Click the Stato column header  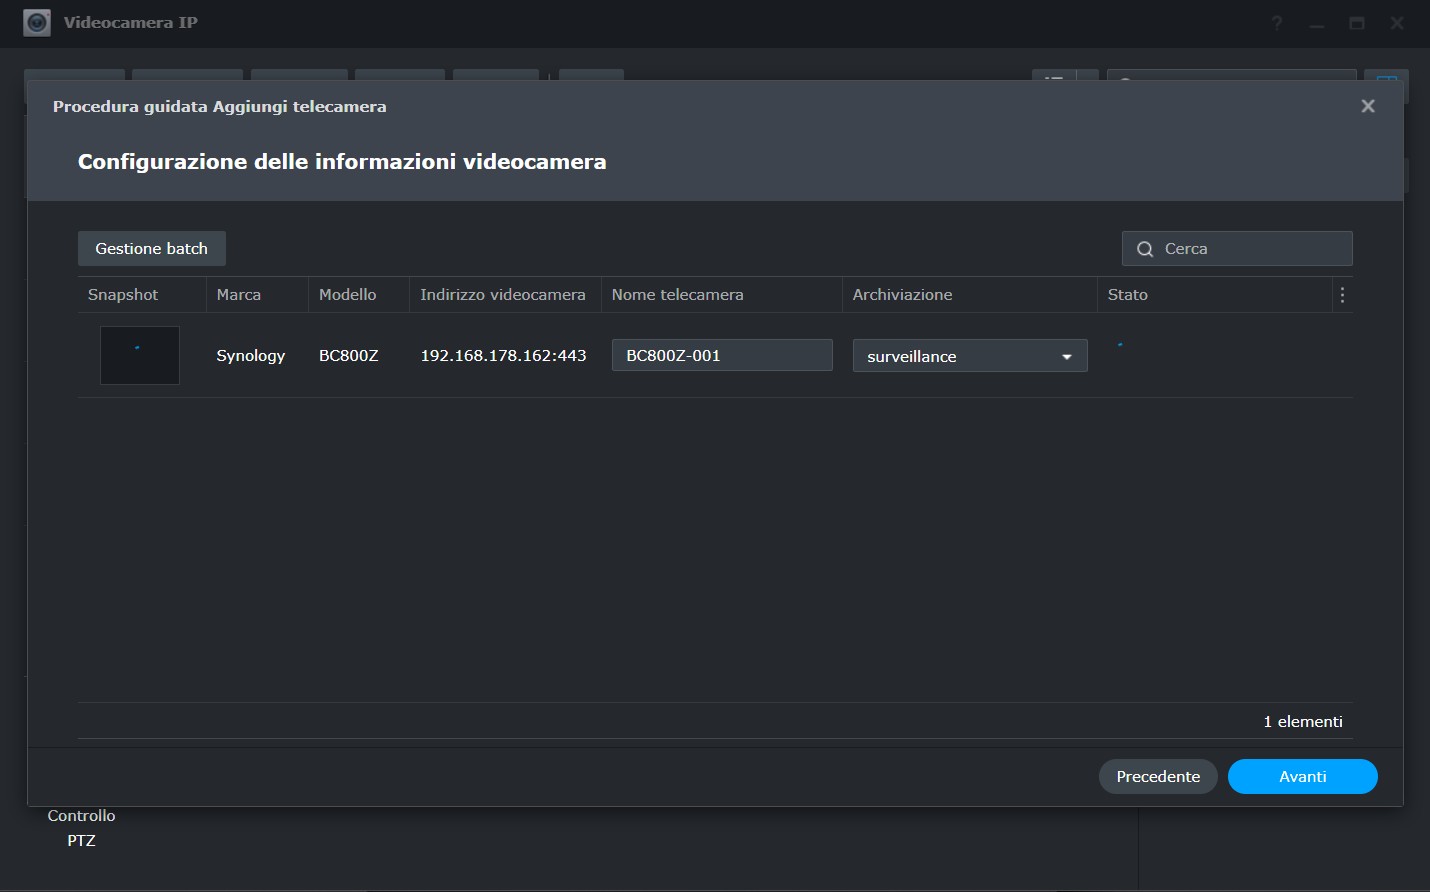click(1128, 295)
